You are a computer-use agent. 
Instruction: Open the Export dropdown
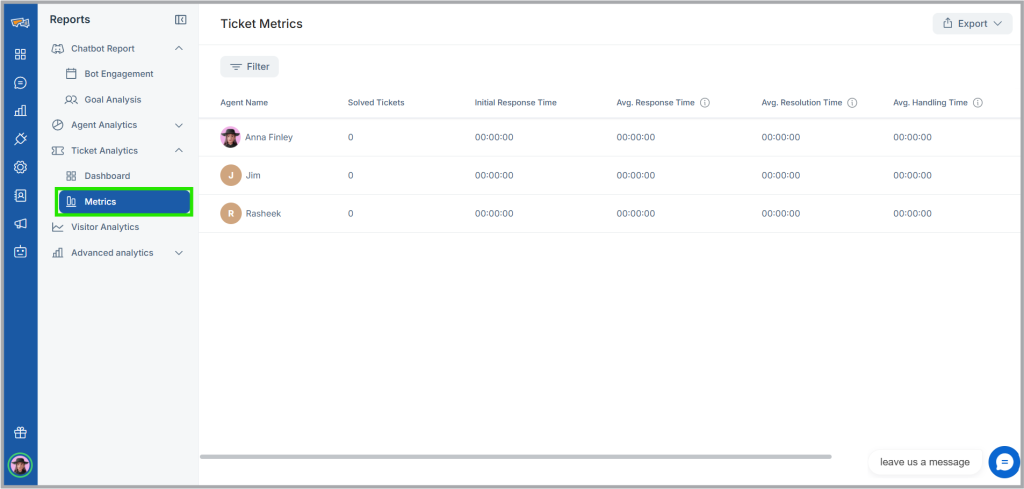(x=972, y=24)
